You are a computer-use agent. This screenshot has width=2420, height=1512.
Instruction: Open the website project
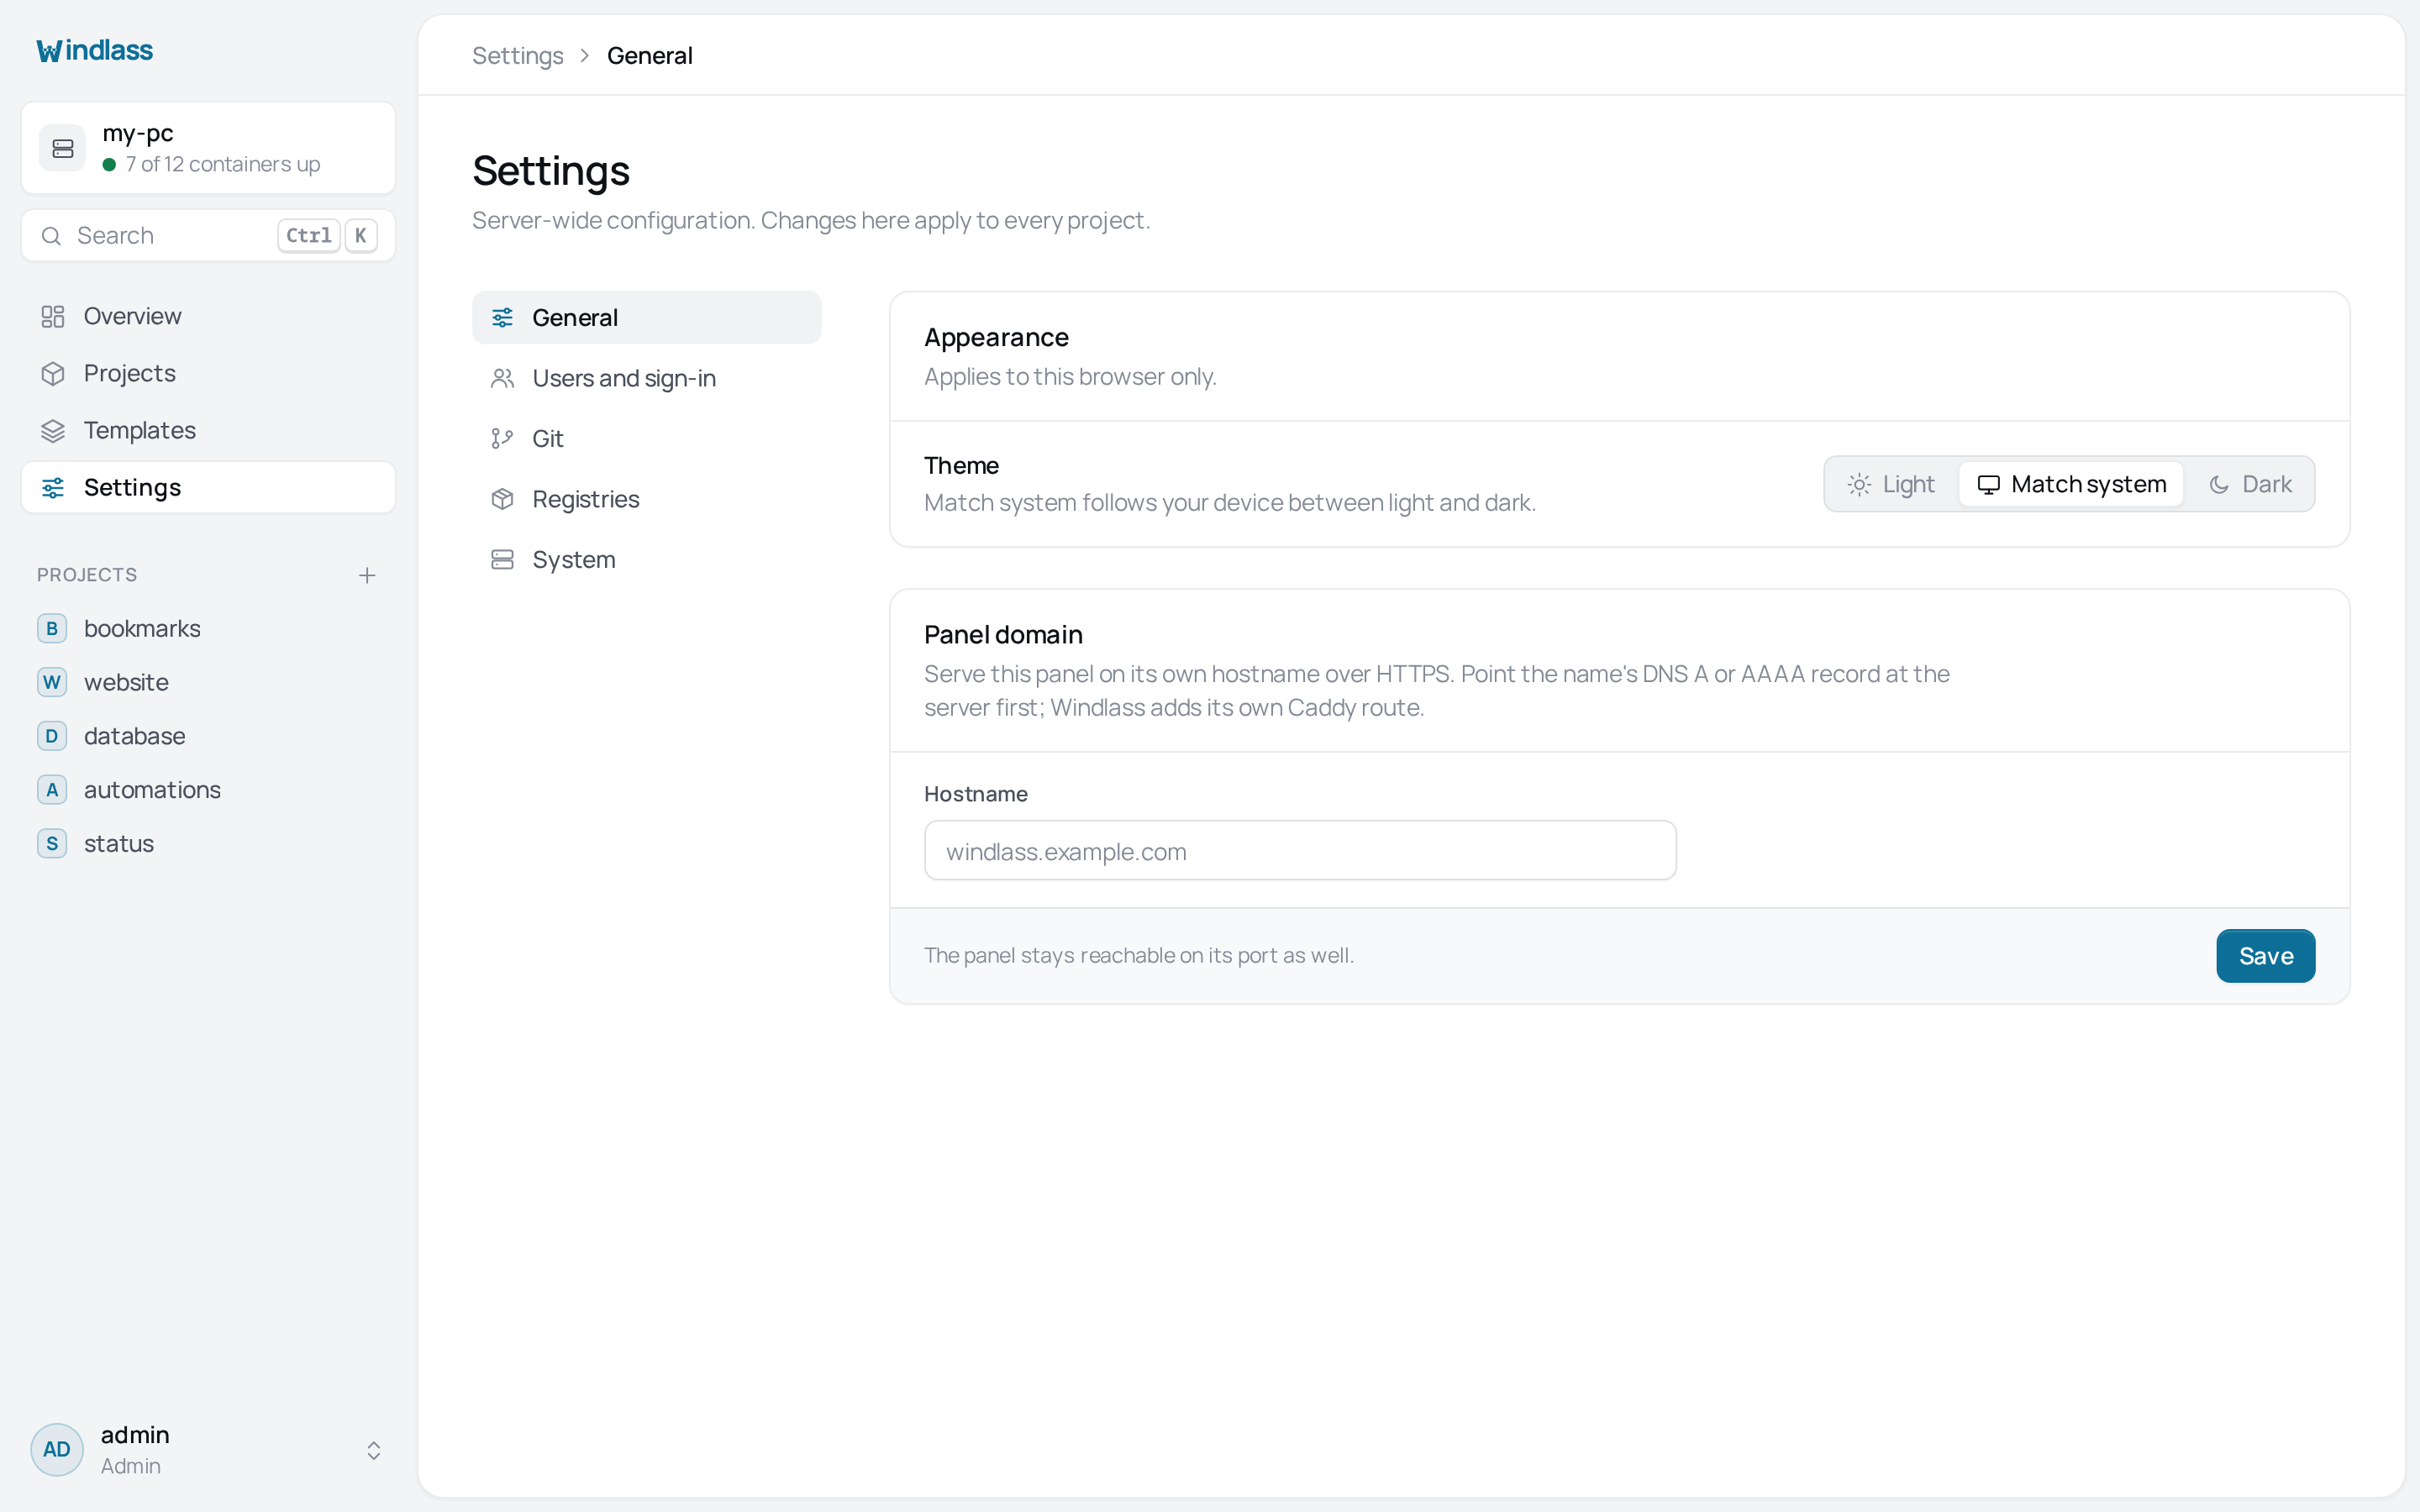click(208, 682)
